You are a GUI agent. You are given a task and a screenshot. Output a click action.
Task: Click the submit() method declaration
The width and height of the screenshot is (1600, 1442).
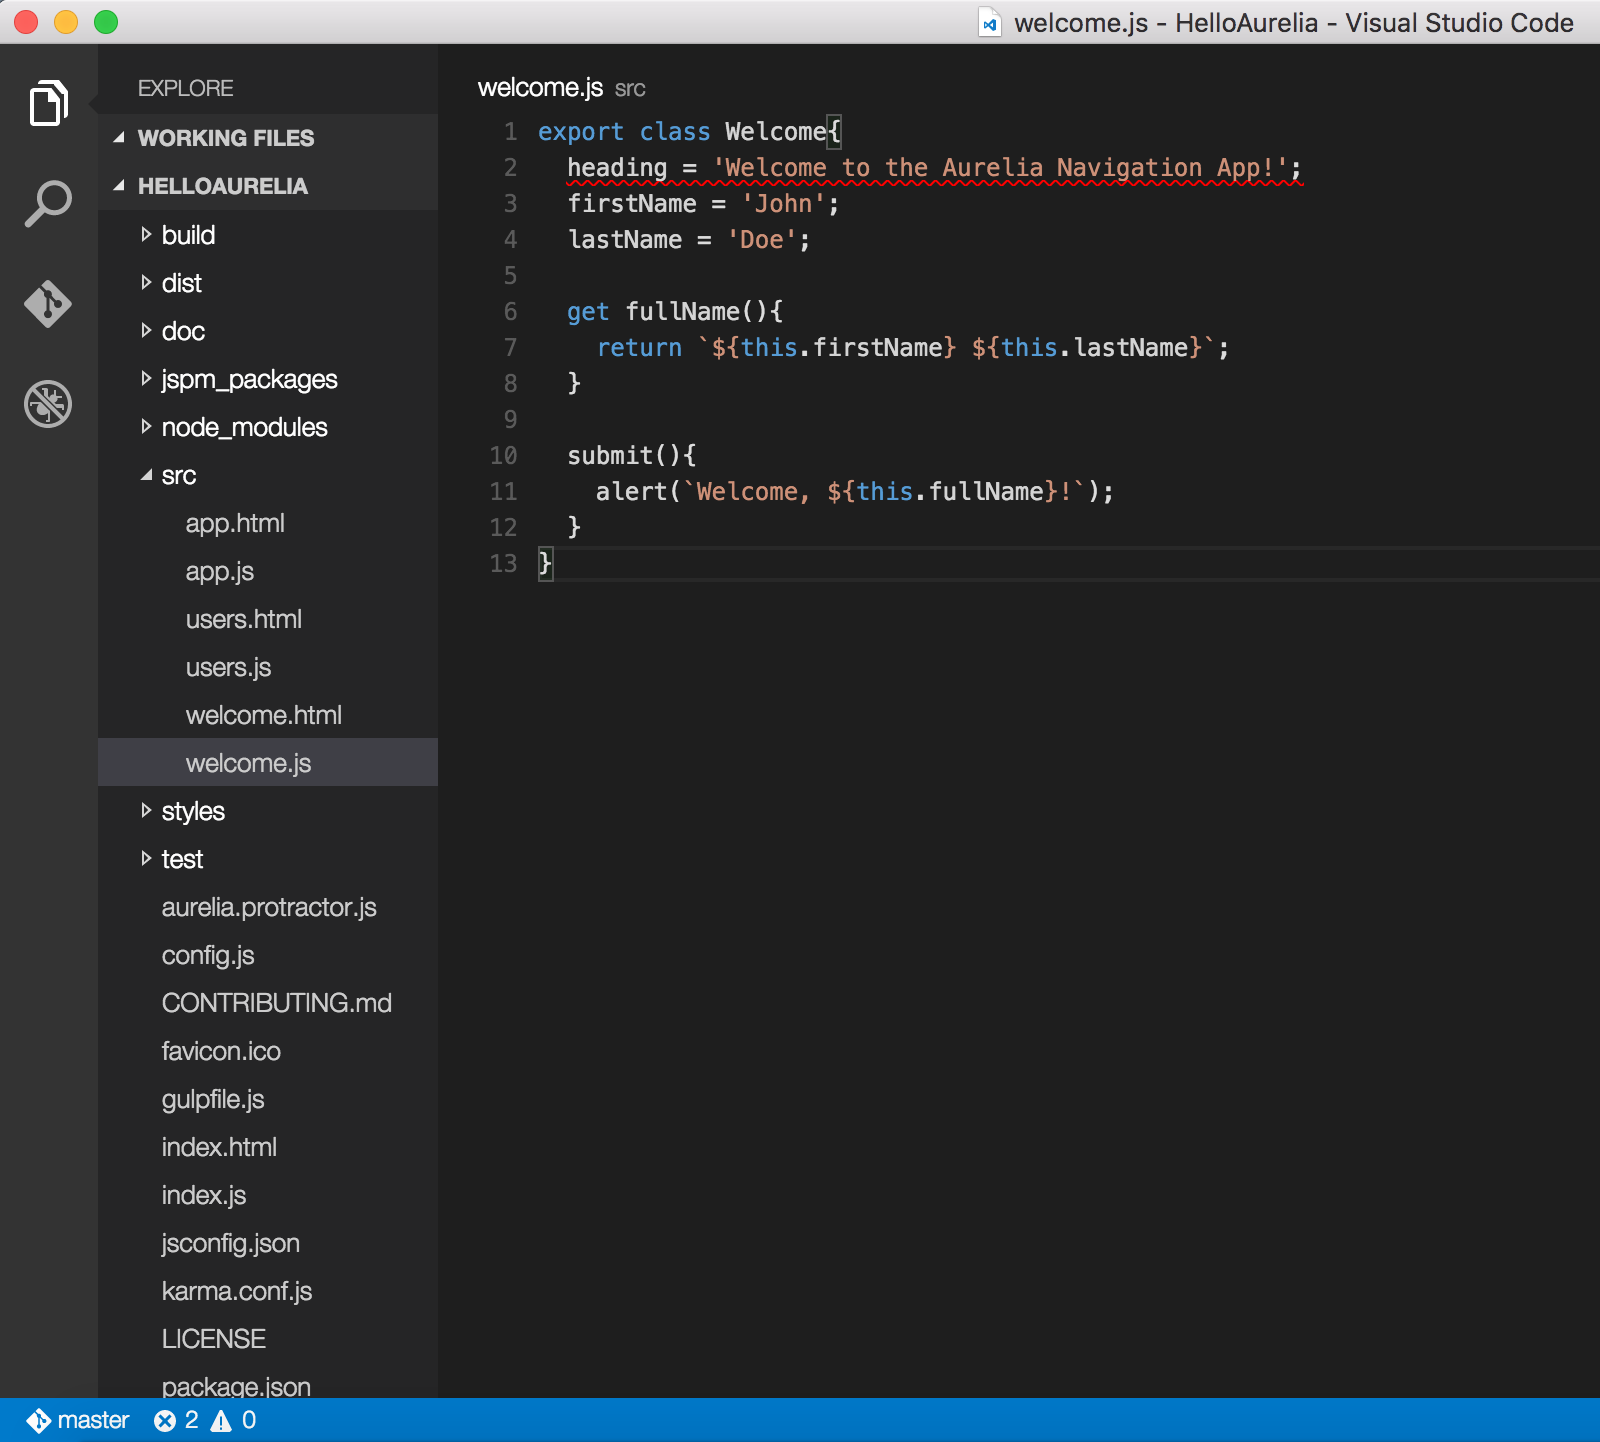pyautogui.click(x=632, y=456)
